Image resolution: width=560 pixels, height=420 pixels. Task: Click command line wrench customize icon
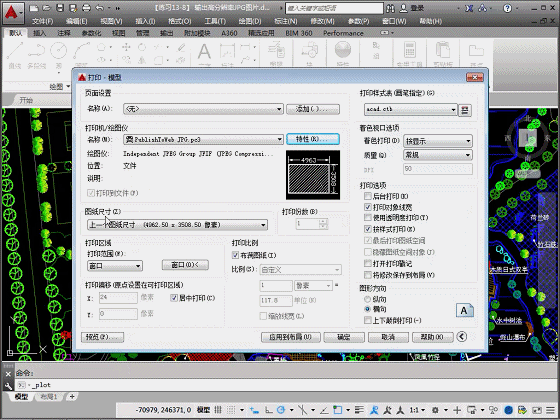click(8, 385)
